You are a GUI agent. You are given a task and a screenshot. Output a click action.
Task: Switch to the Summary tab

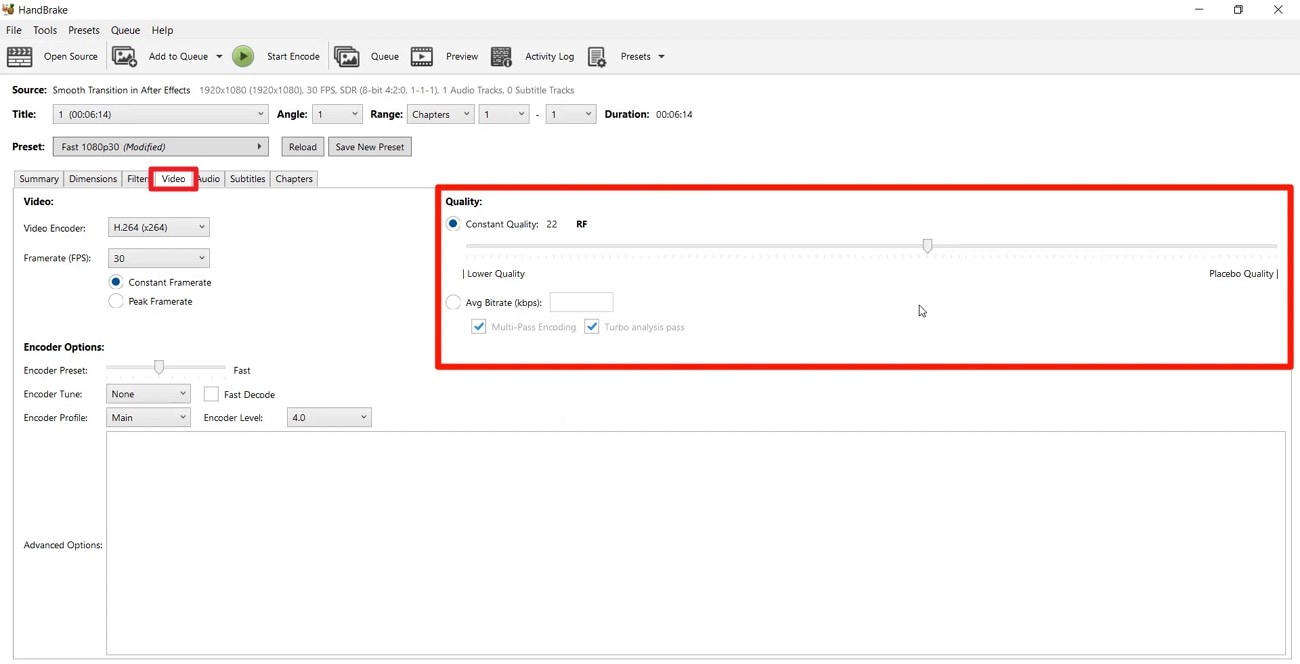39,179
